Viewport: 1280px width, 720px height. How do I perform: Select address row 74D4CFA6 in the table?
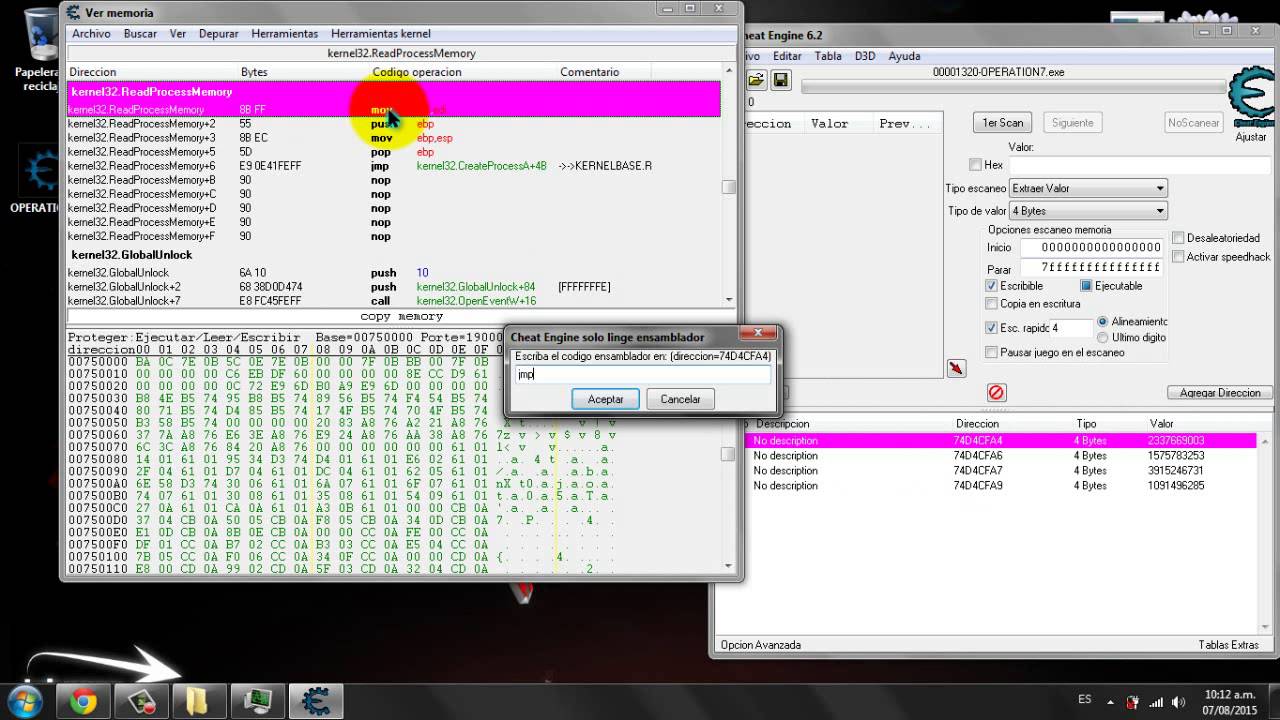point(1000,456)
